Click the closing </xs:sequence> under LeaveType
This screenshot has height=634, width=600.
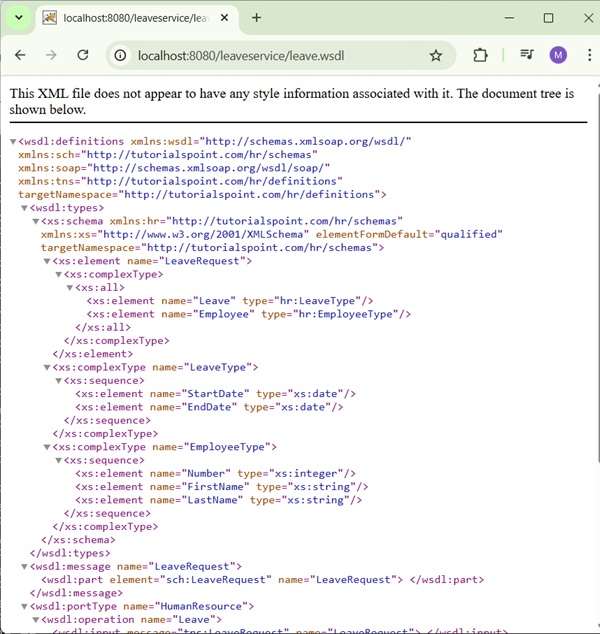tap(107, 421)
